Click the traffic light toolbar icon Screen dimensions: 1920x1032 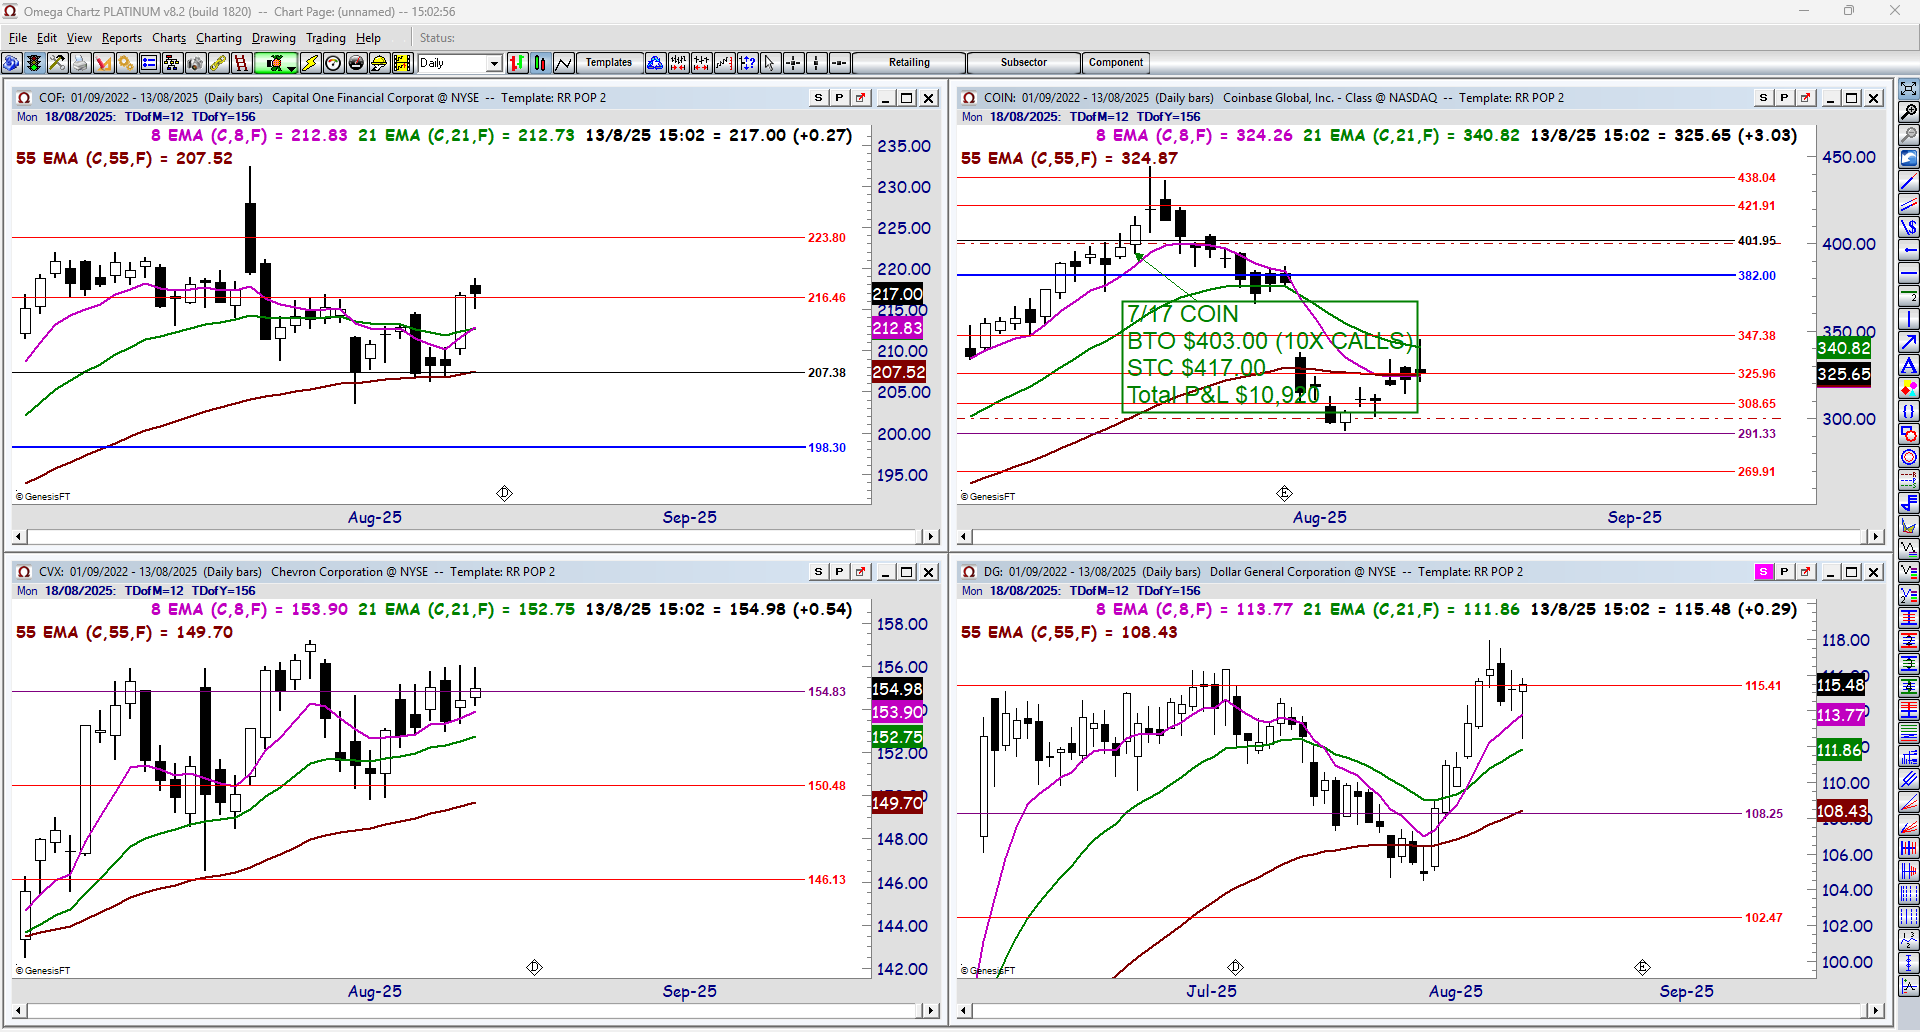click(34, 63)
